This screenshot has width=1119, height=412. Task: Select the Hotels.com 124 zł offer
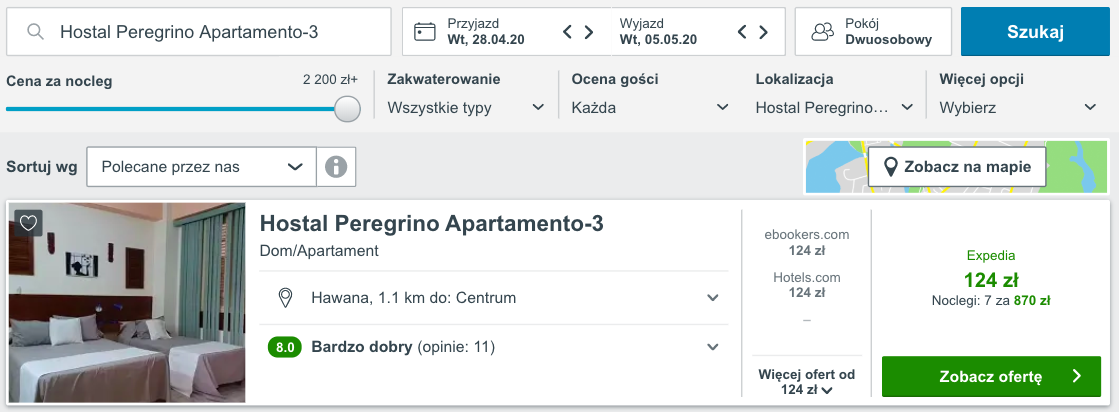point(806,284)
